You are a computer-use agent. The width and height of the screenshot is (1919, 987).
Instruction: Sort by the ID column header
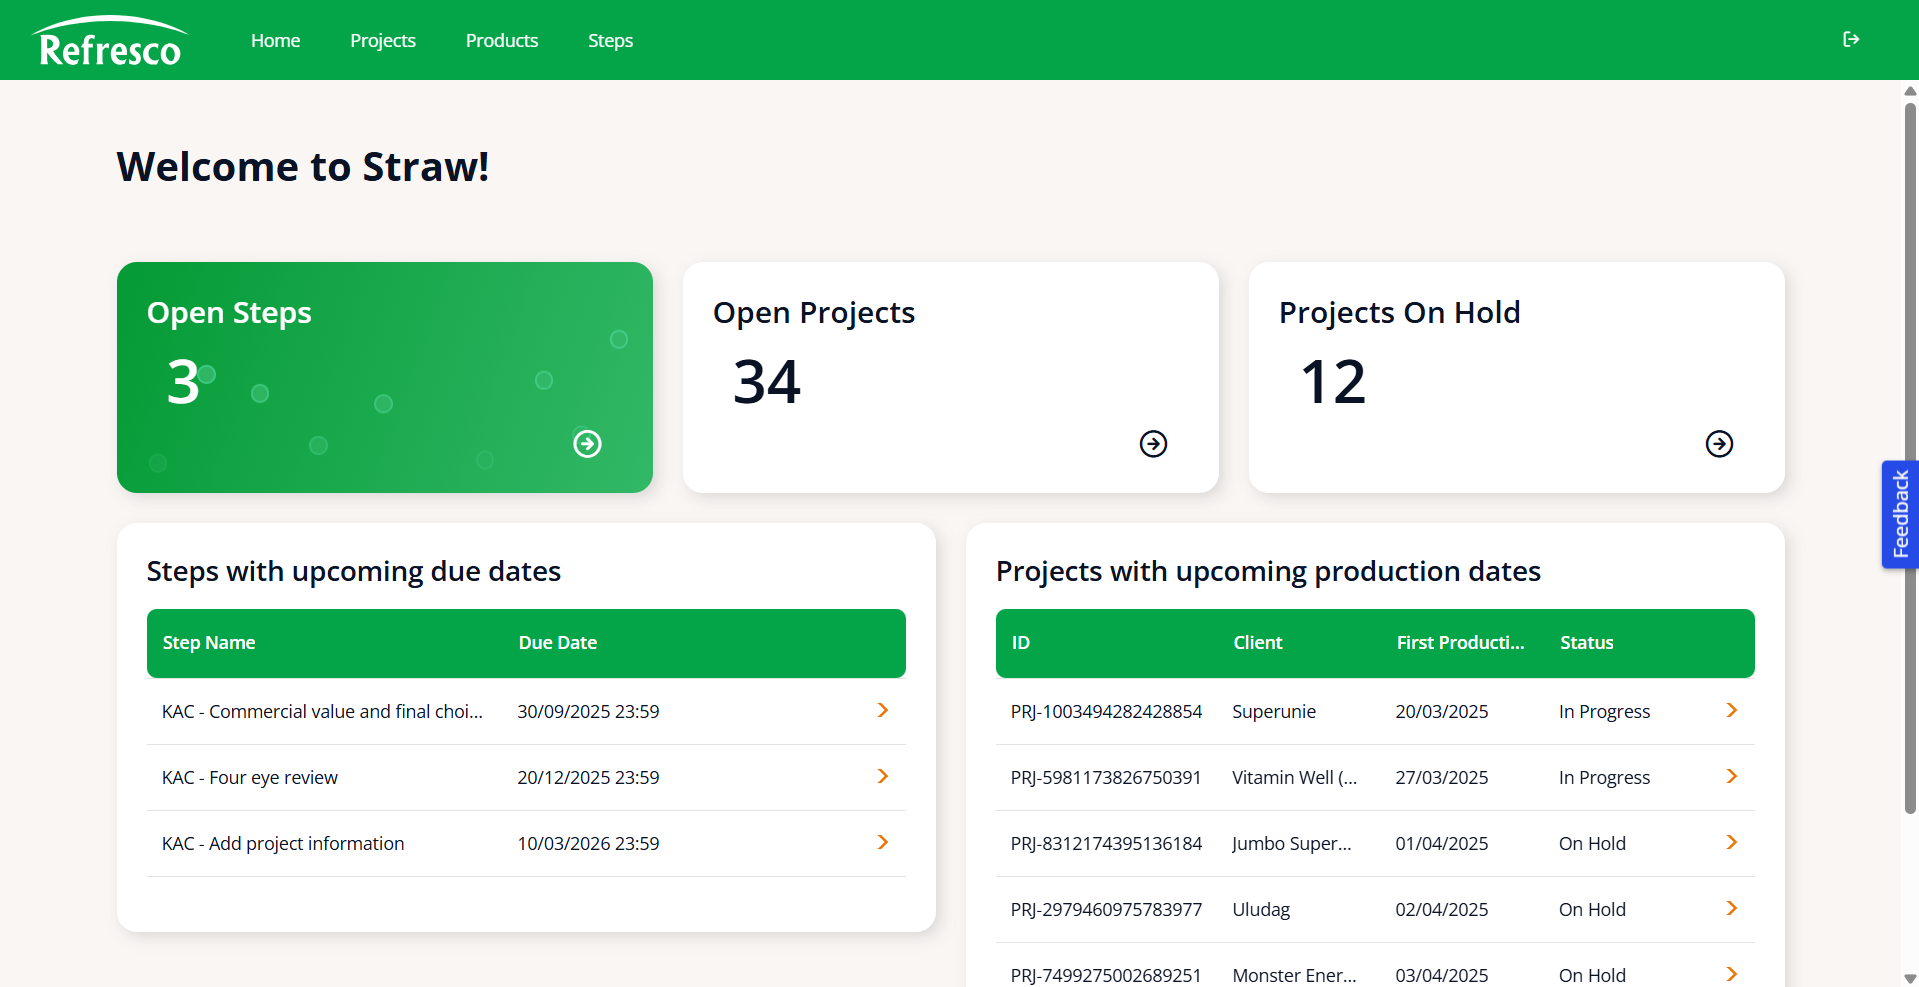(x=1020, y=643)
